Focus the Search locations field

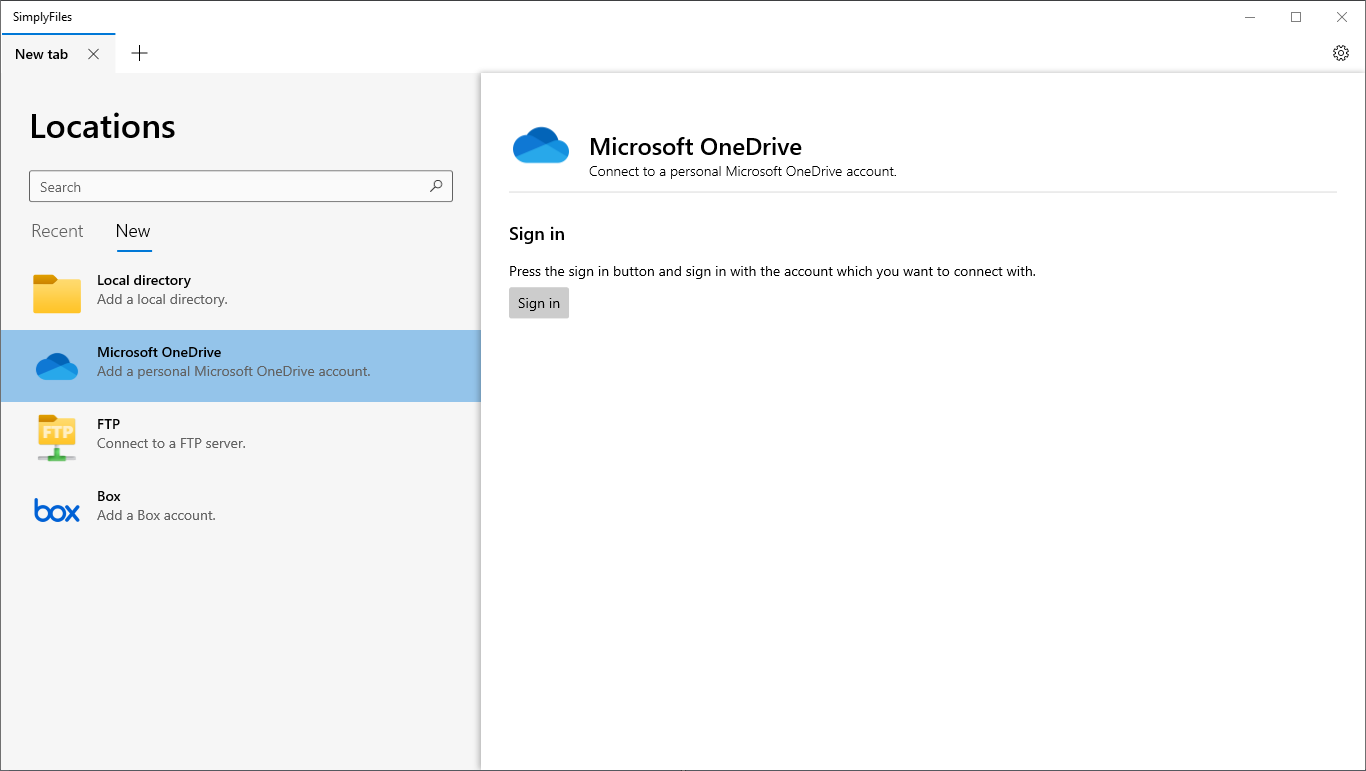coord(241,187)
